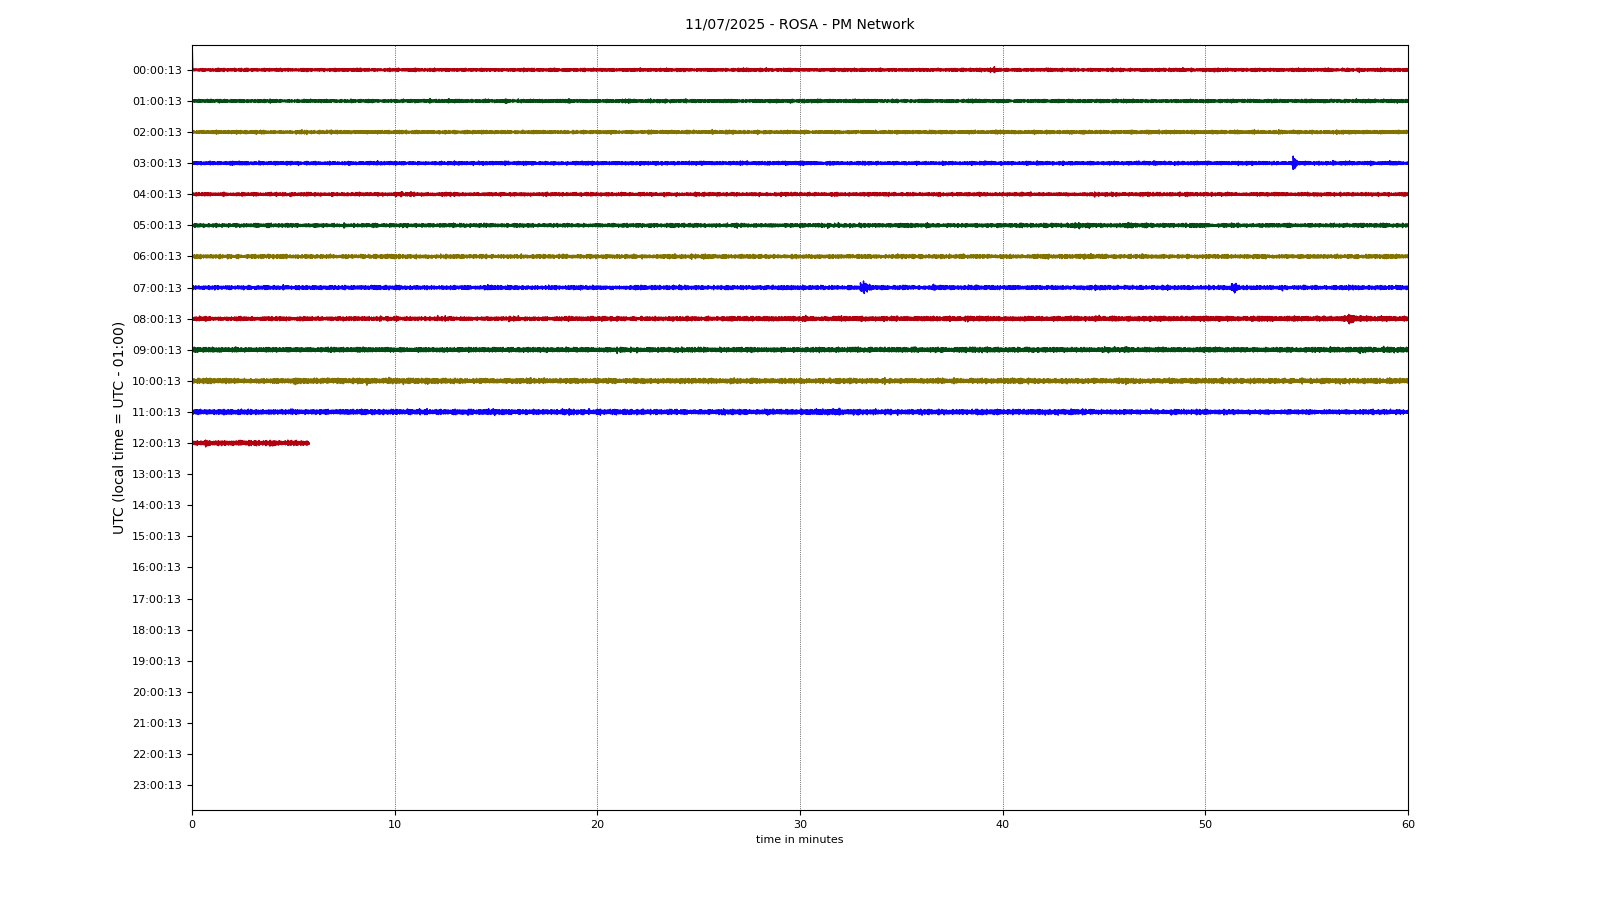Select the '20:00:13' y-axis time label

tap(157, 692)
